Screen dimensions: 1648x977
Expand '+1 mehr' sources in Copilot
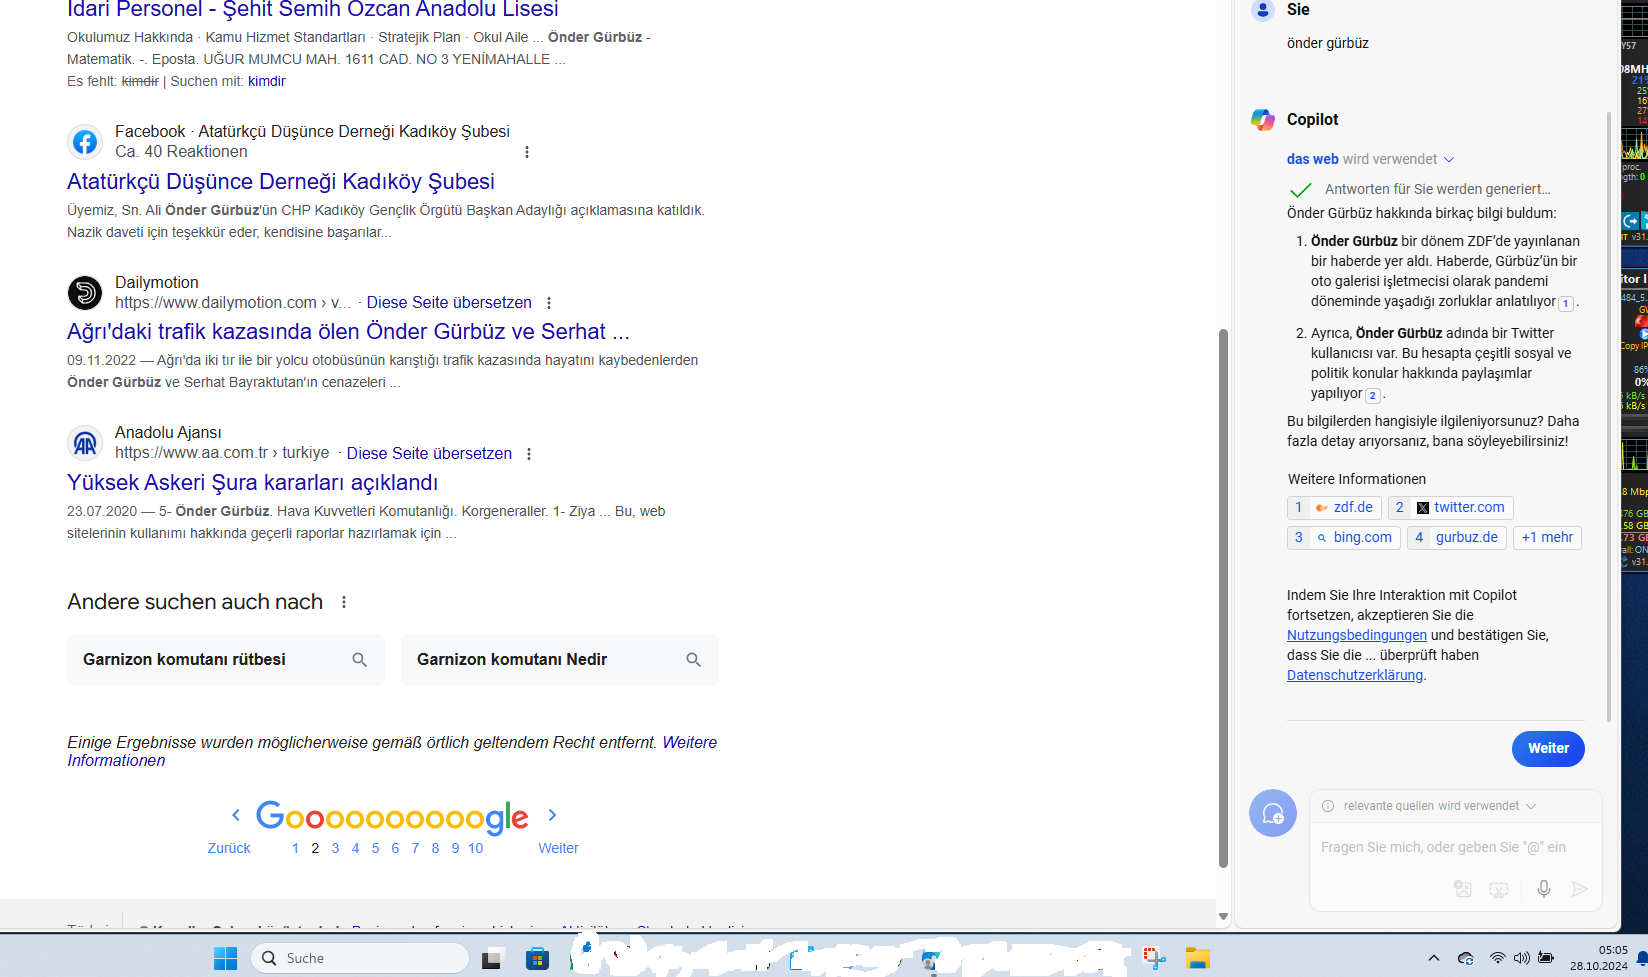tap(1547, 538)
